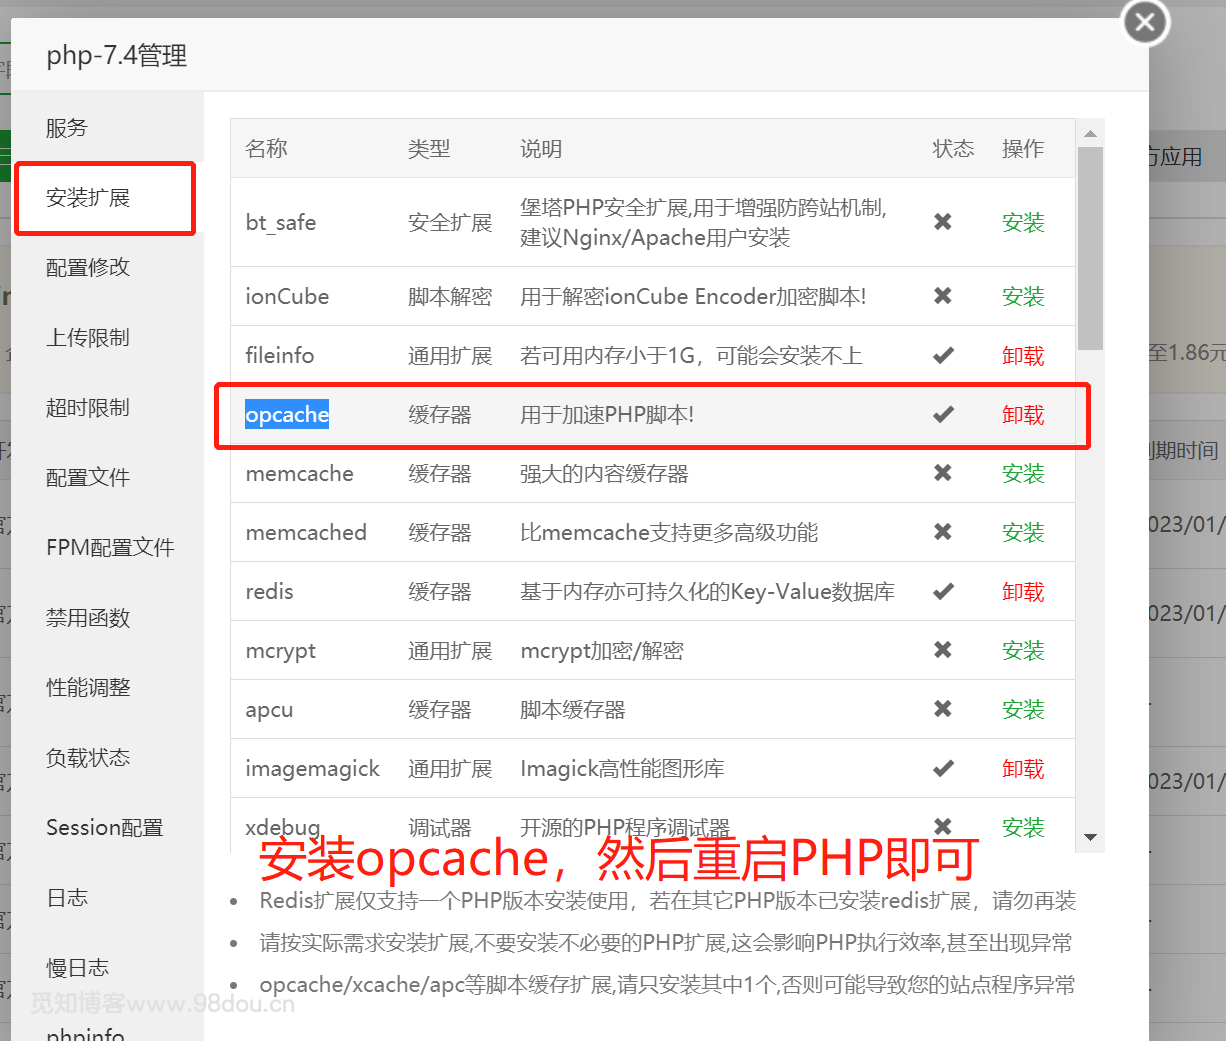
Task: Select the 安装扩展 sidebar tab
Action: (x=105, y=198)
